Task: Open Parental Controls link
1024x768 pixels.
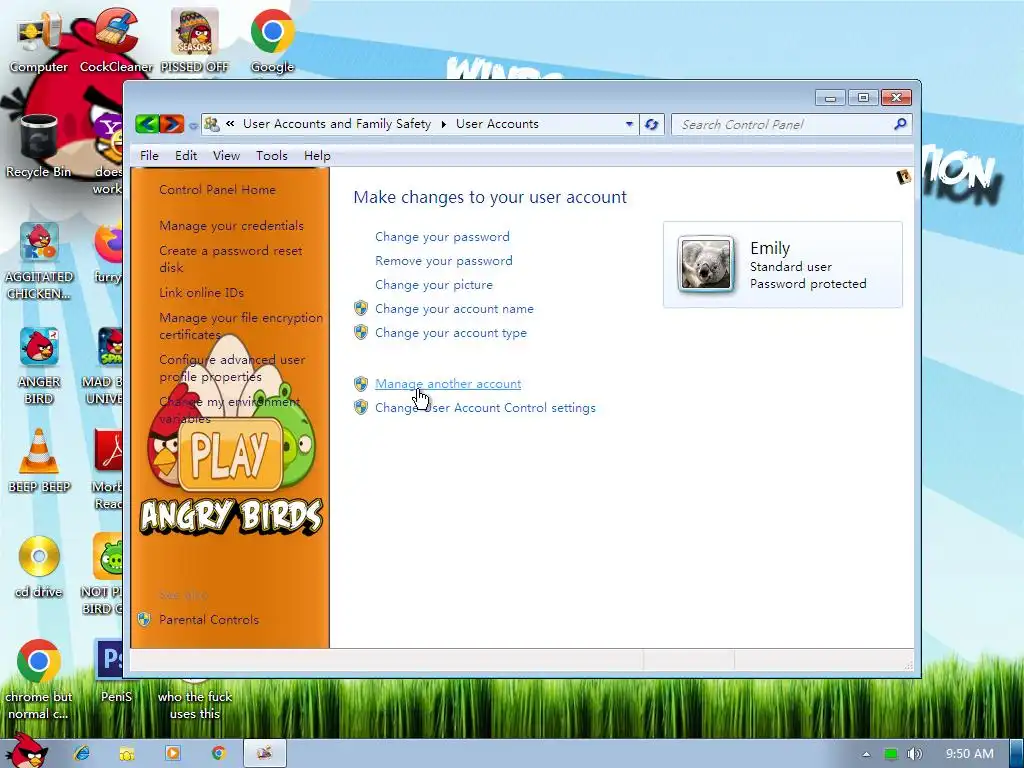Action: 209,619
